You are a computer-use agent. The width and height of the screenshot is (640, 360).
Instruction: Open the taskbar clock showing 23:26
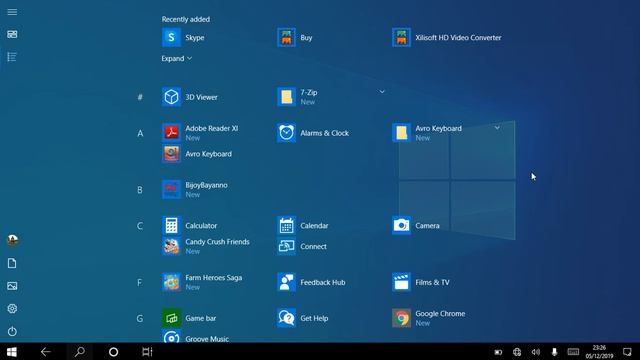tap(599, 352)
